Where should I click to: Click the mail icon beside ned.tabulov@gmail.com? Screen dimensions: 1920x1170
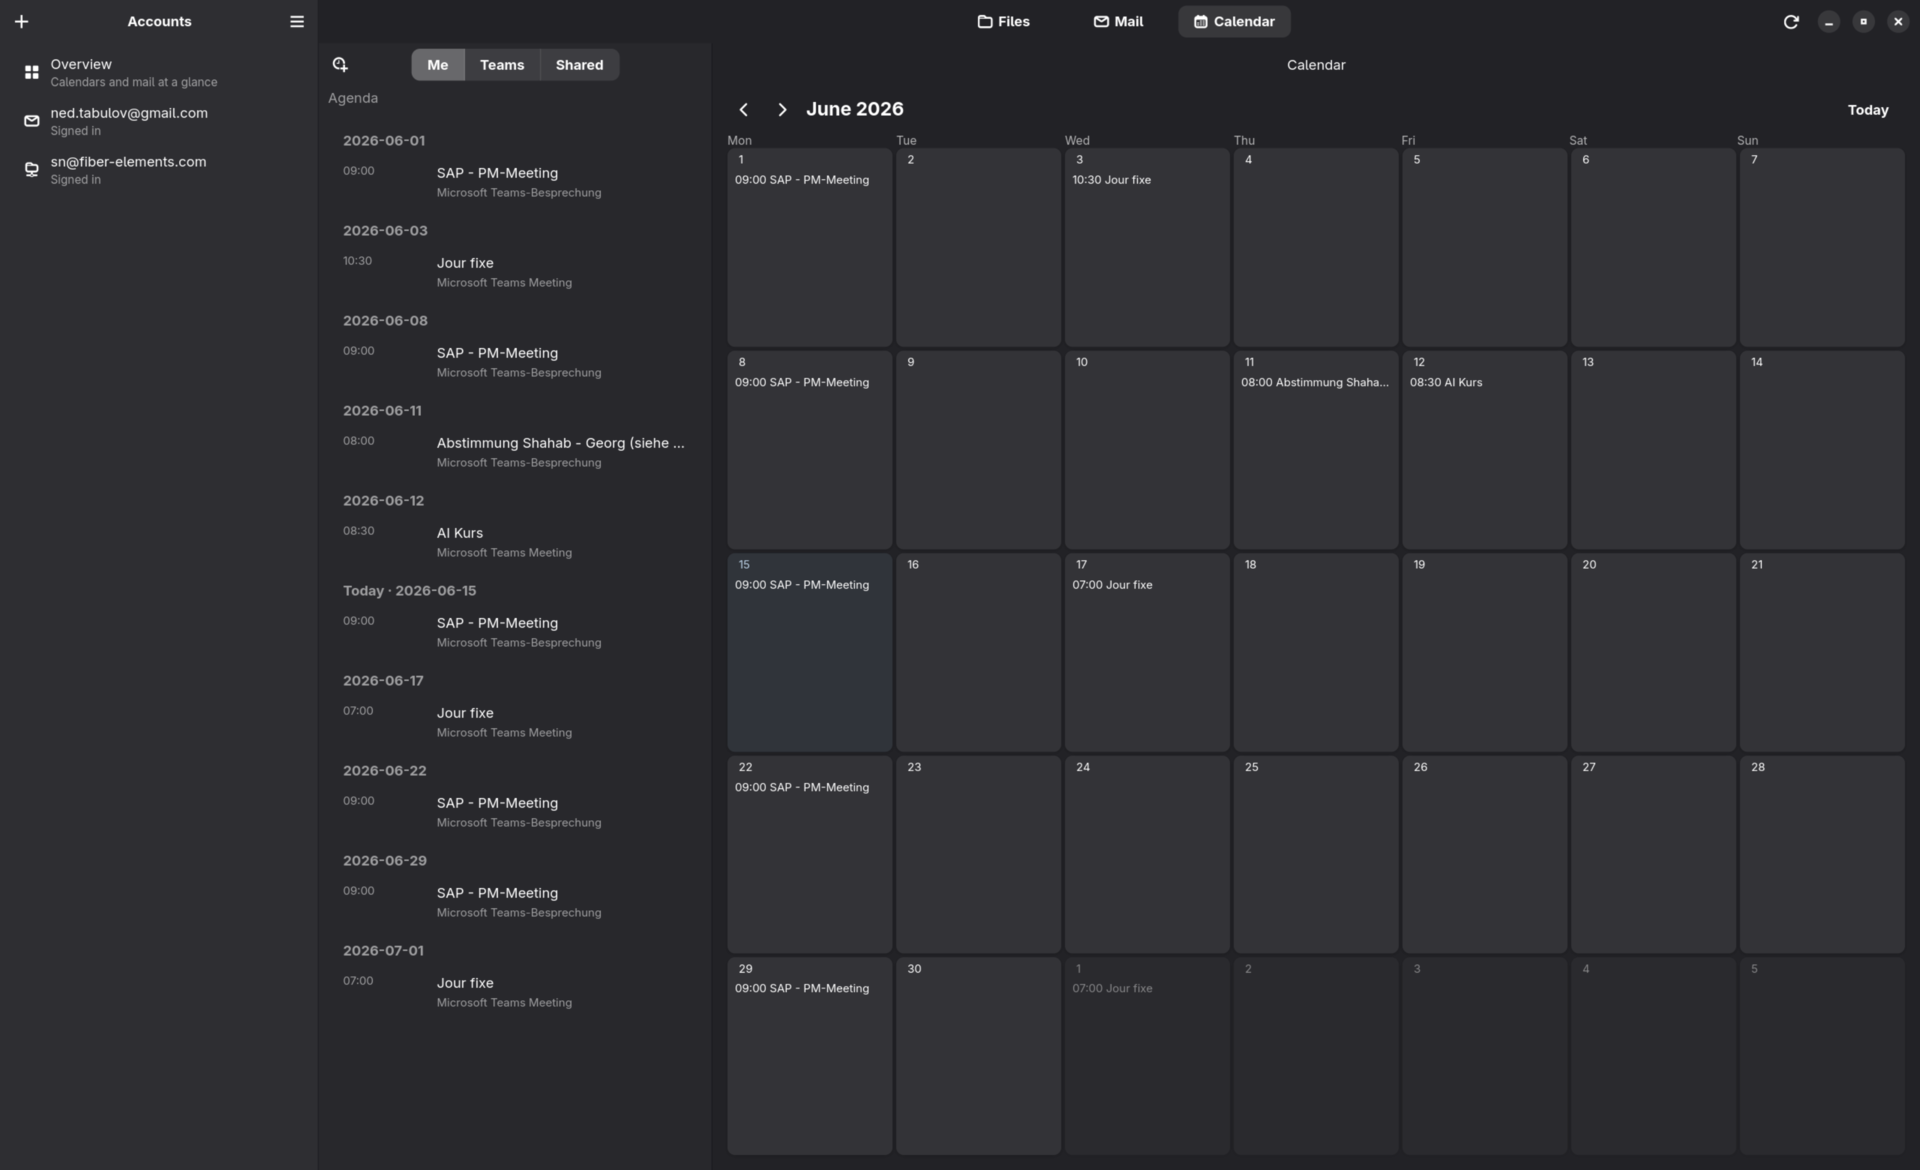point(32,121)
